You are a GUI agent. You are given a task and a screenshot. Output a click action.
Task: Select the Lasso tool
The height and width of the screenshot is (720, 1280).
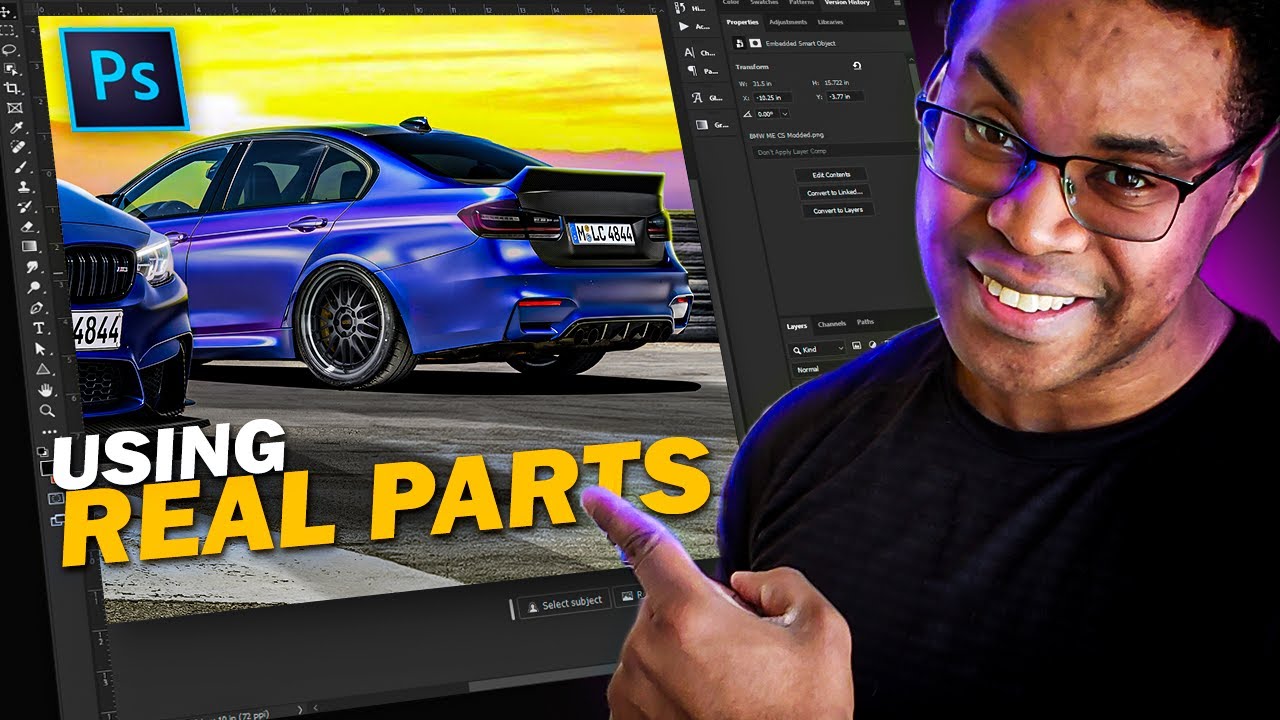coord(9,50)
